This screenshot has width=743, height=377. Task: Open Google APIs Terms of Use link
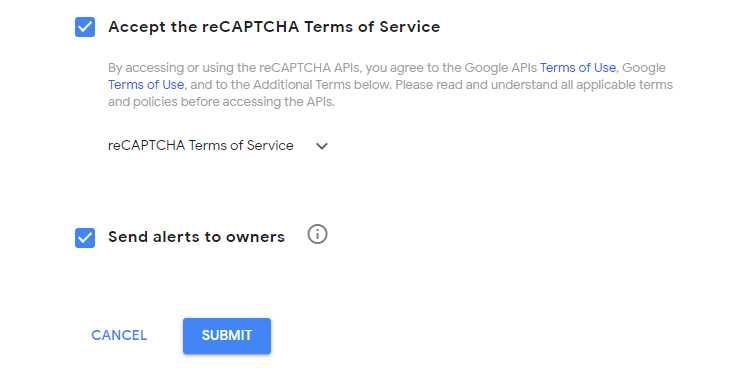click(578, 68)
